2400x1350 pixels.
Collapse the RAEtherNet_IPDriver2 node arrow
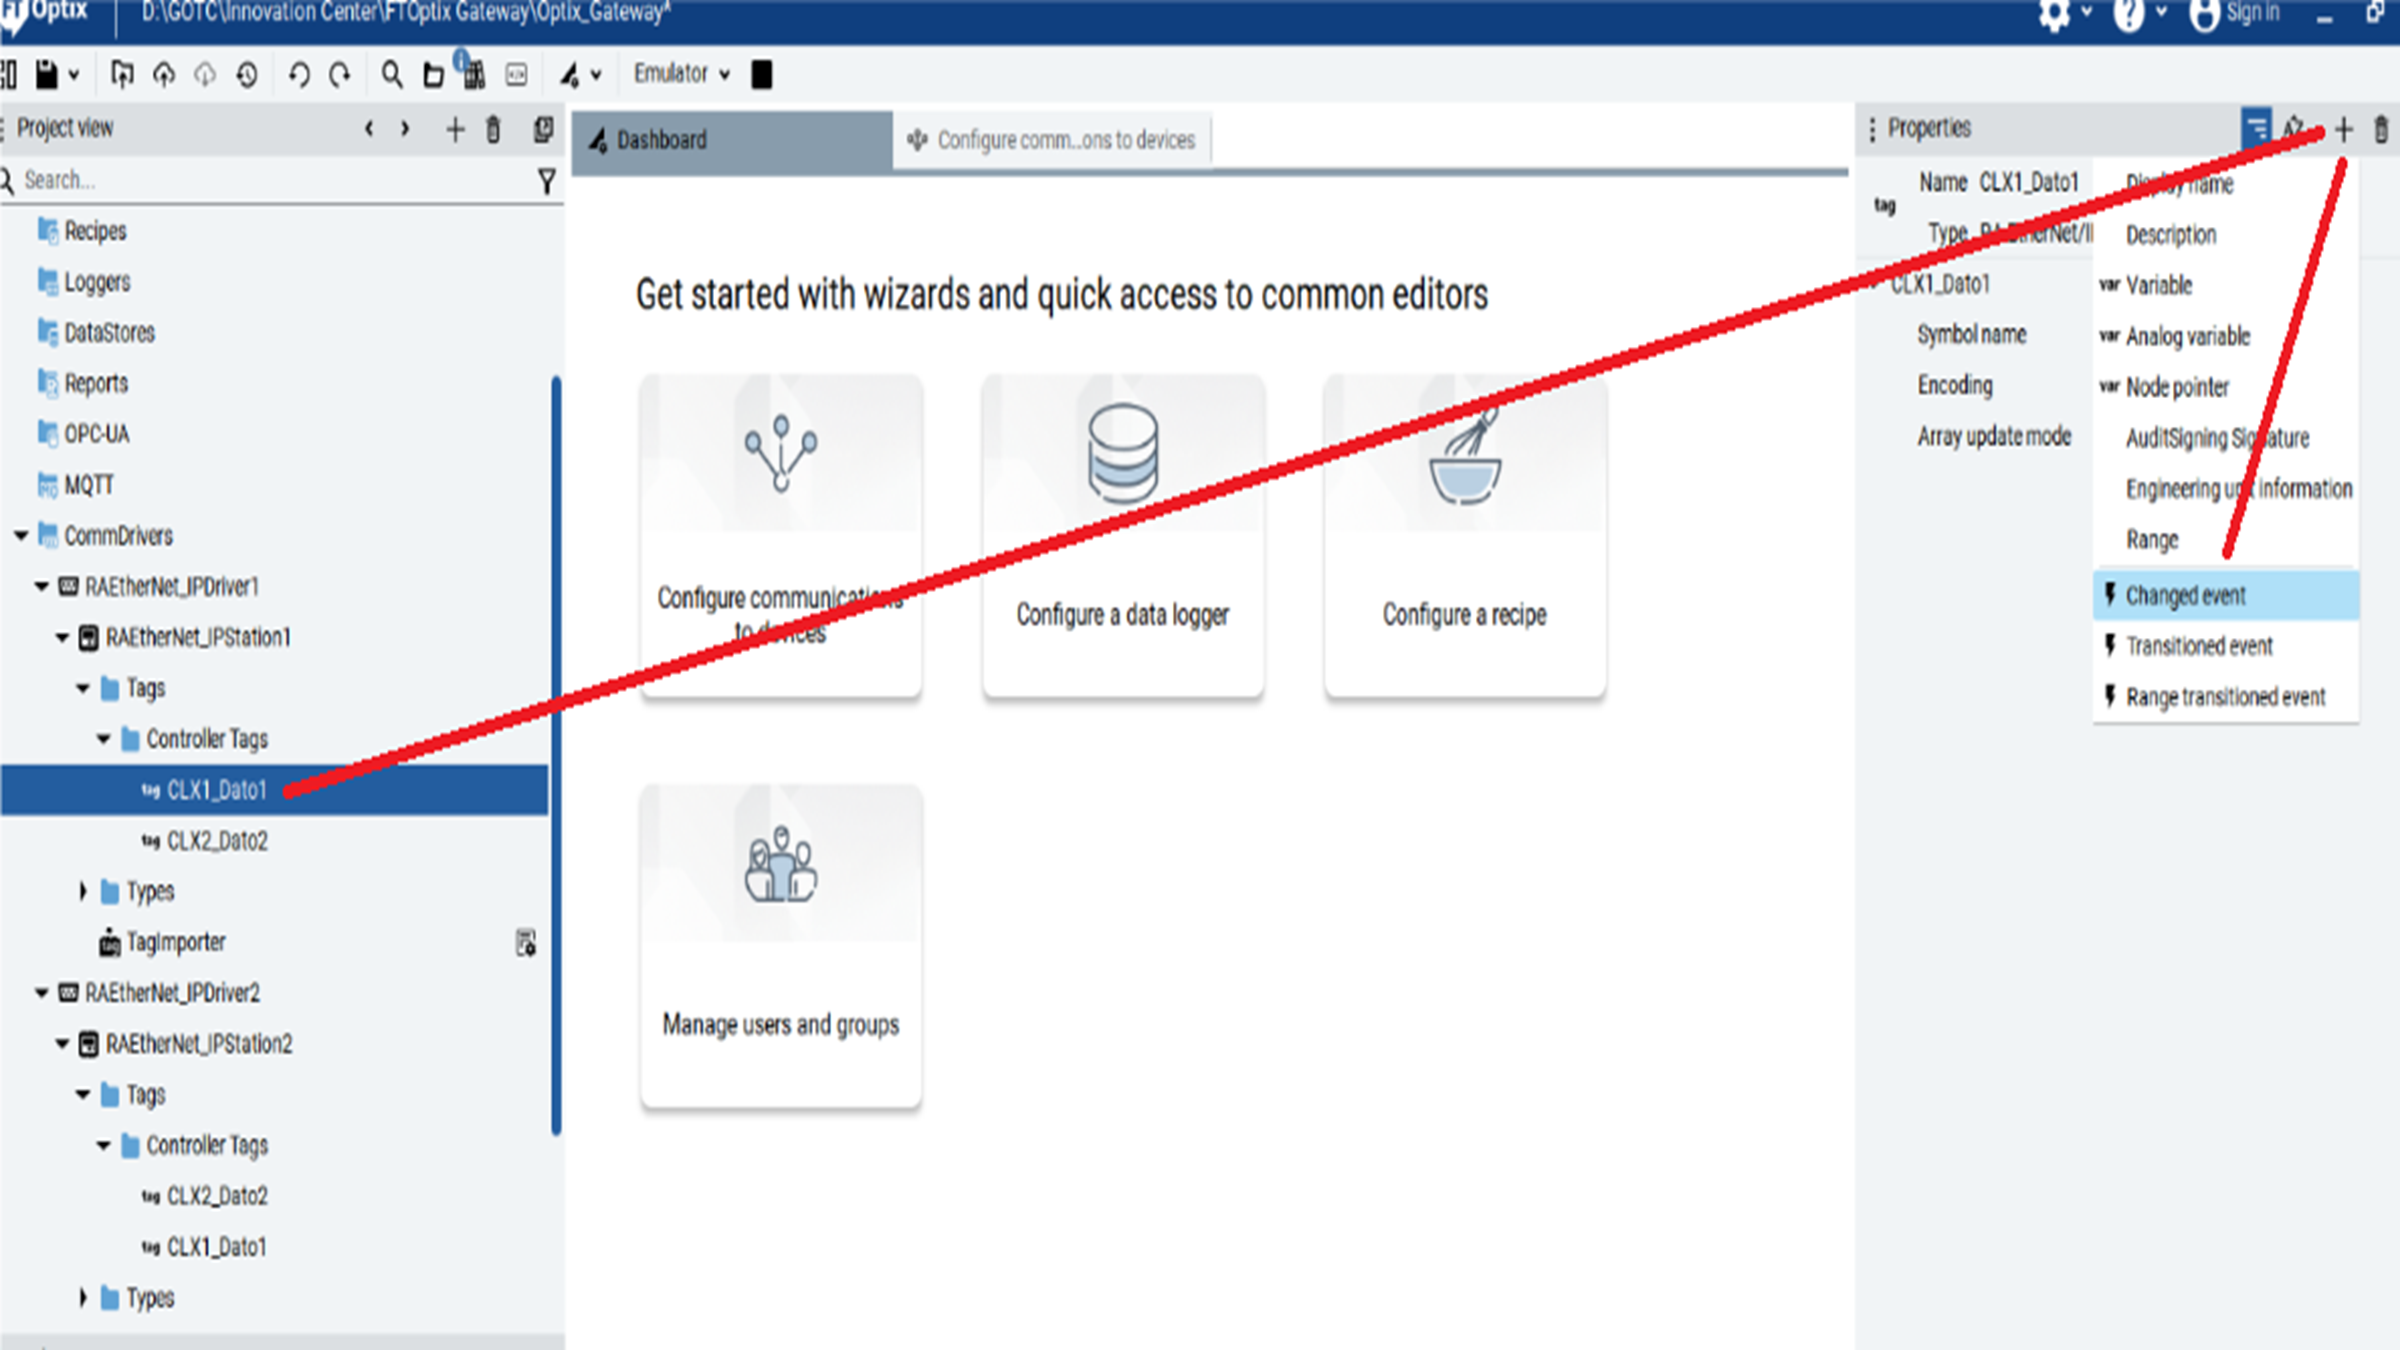pyautogui.click(x=41, y=993)
